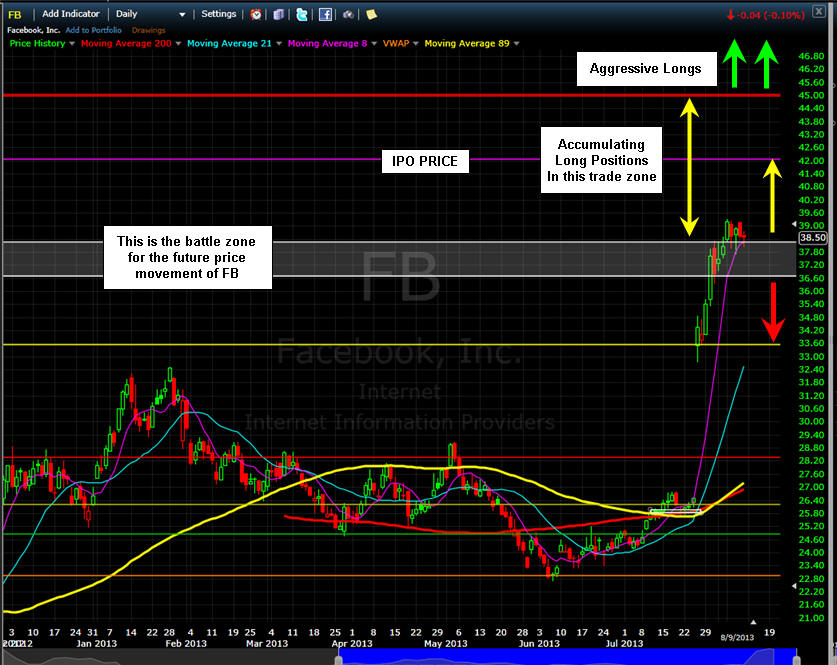Click the 8/9/2013 date marker label
Viewport: 837px width, 665px height.
(x=737, y=637)
